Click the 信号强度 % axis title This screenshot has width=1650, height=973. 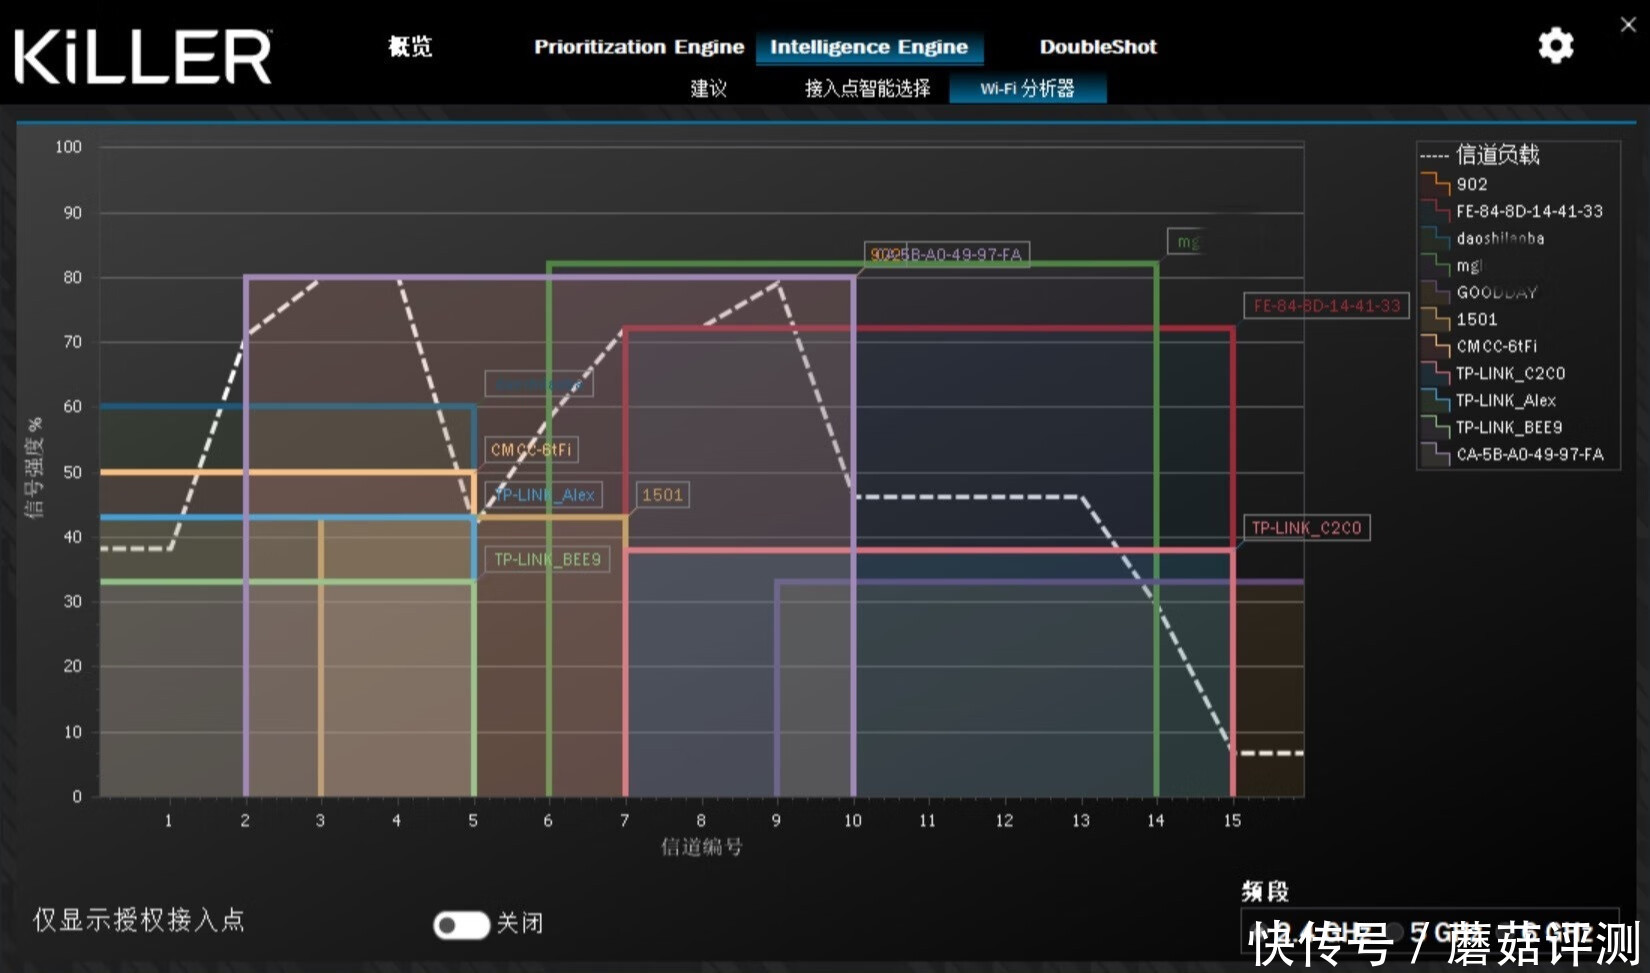tap(35, 468)
